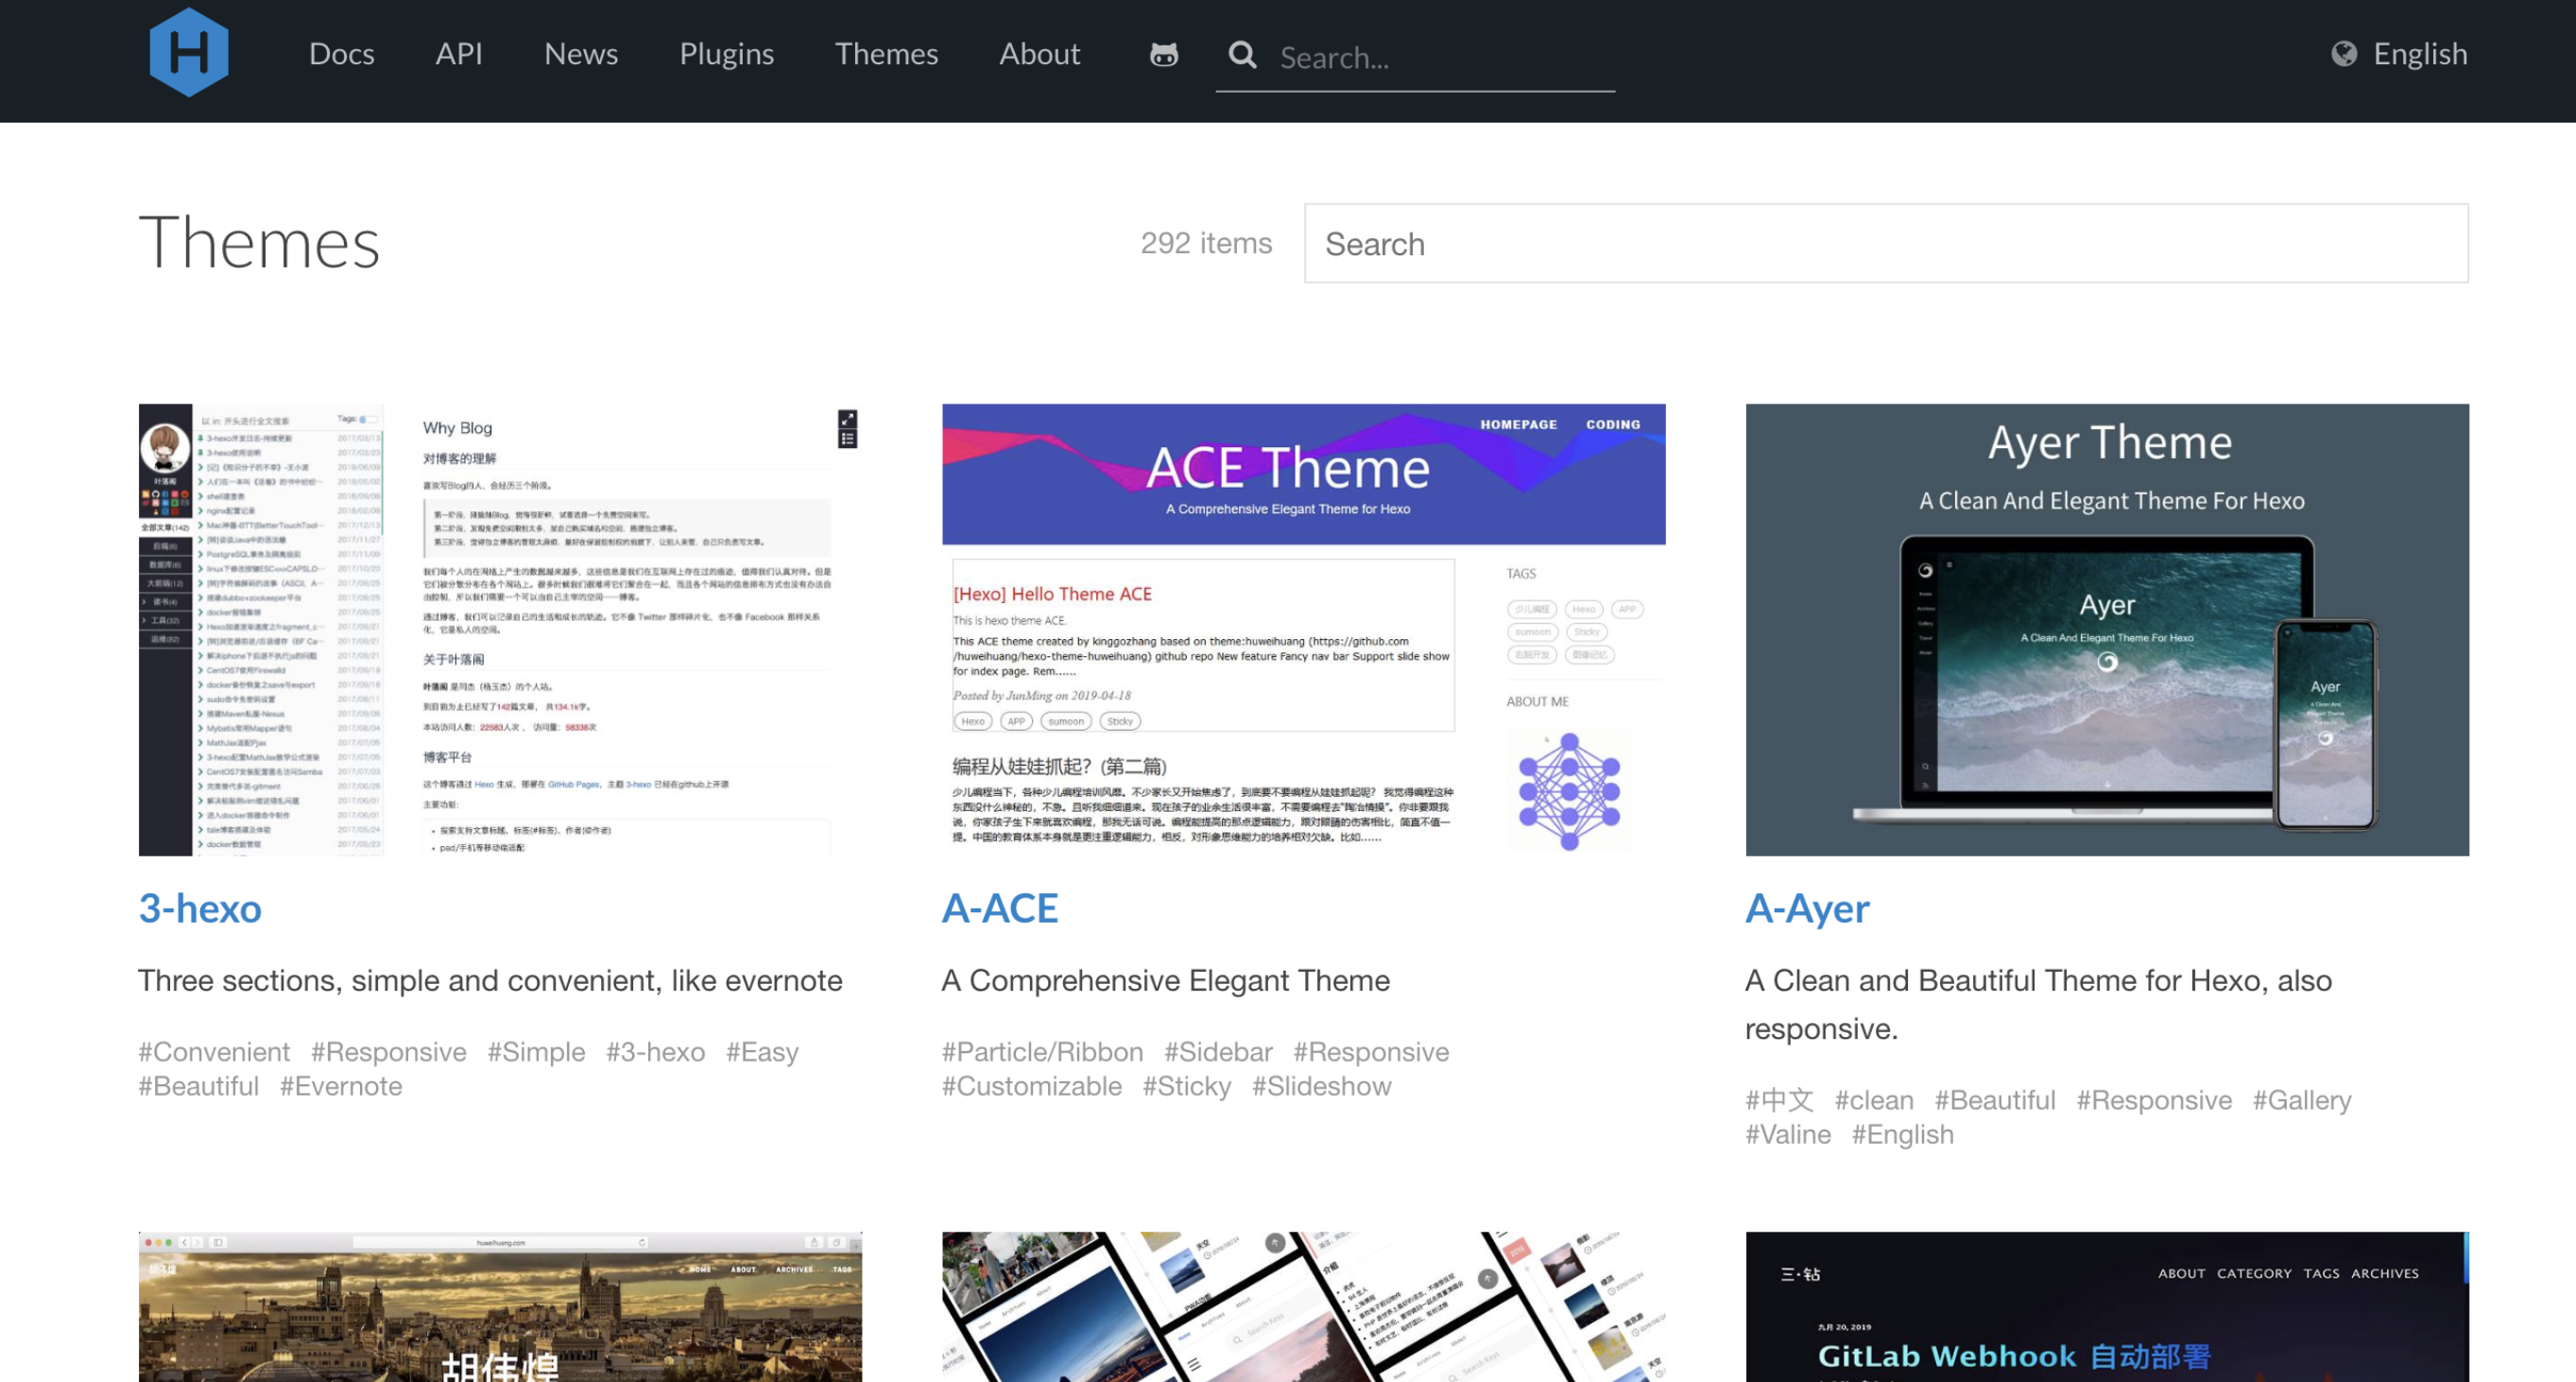Click #Beautiful tag under 3-hexo
The image size is (2576, 1382).
click(198, 1086)
